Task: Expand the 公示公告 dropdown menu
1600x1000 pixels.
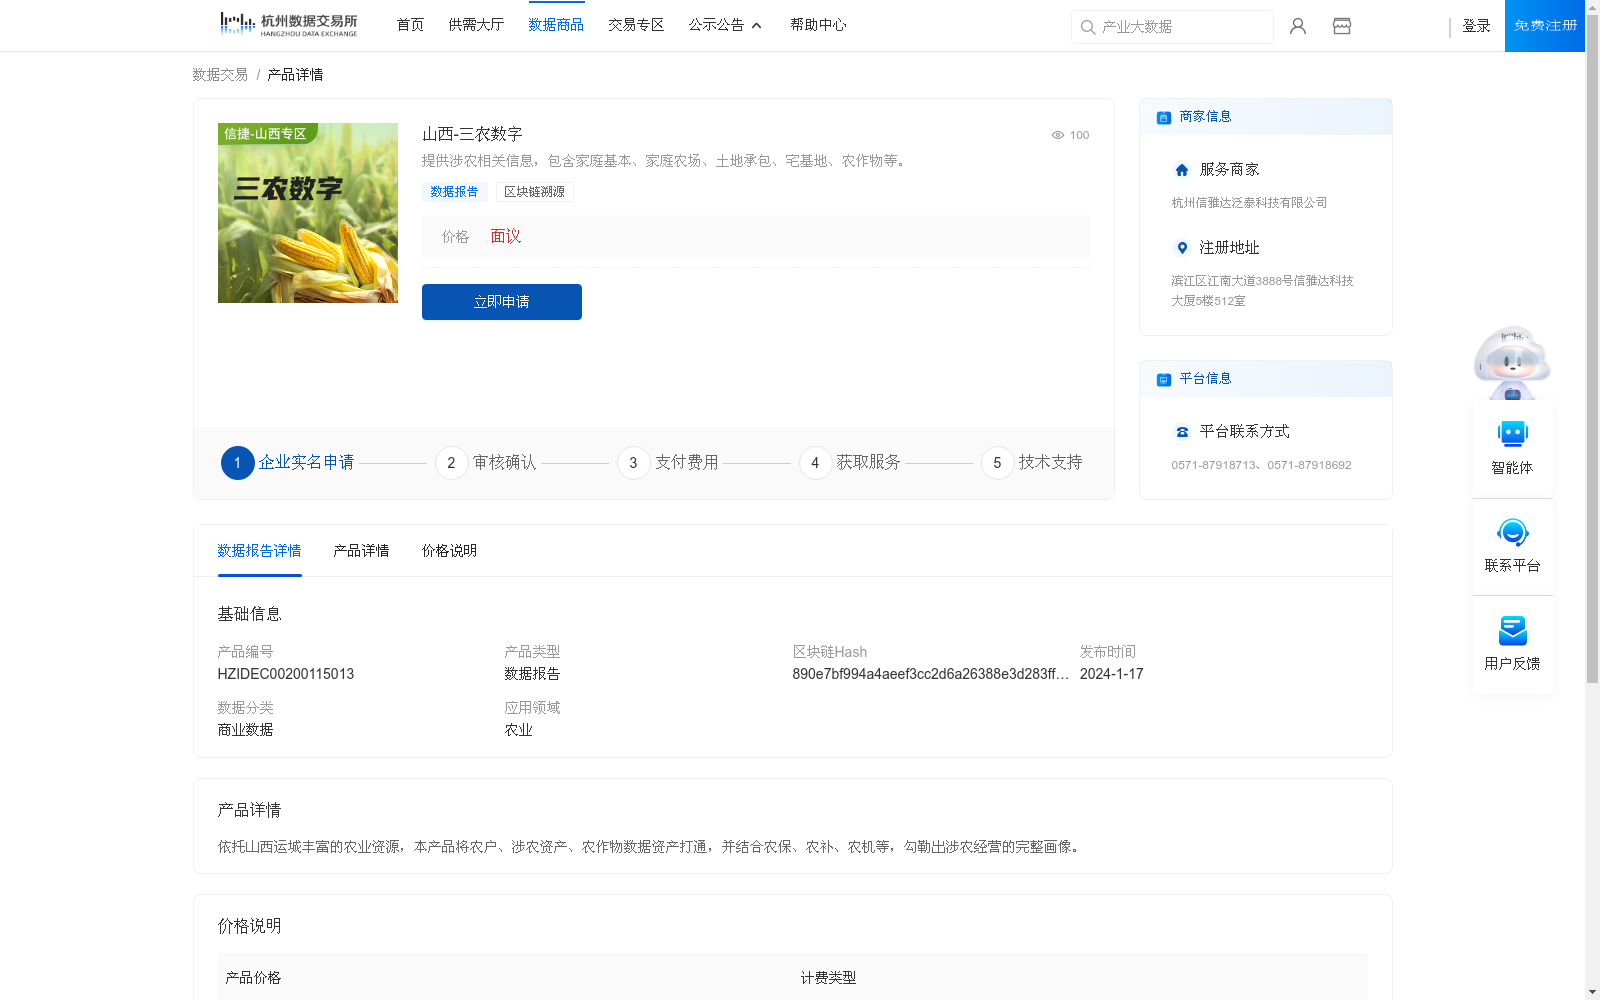Action: [x=725, y=25]
